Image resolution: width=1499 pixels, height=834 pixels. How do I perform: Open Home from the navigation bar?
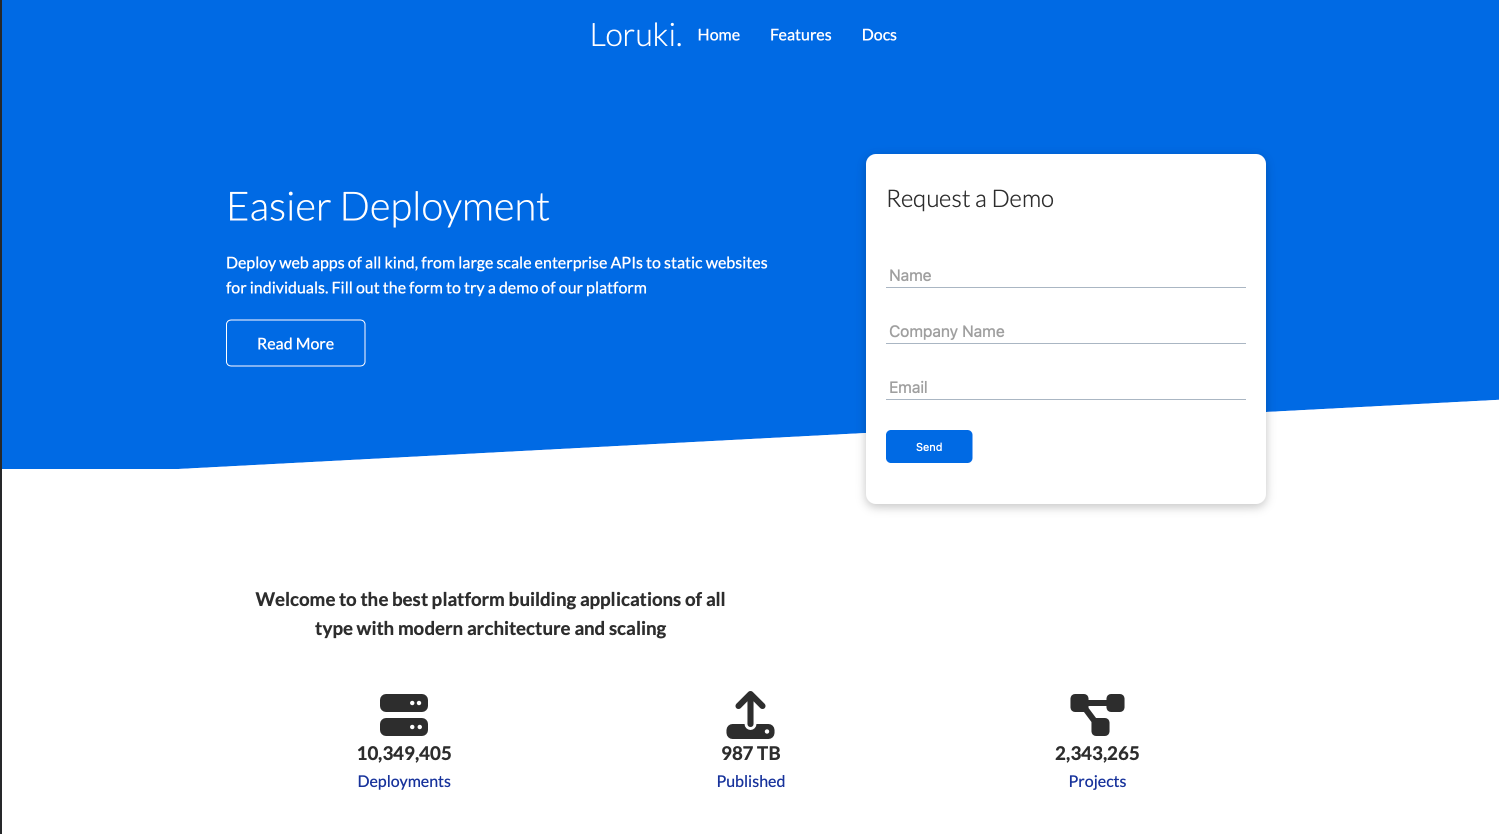718,34
